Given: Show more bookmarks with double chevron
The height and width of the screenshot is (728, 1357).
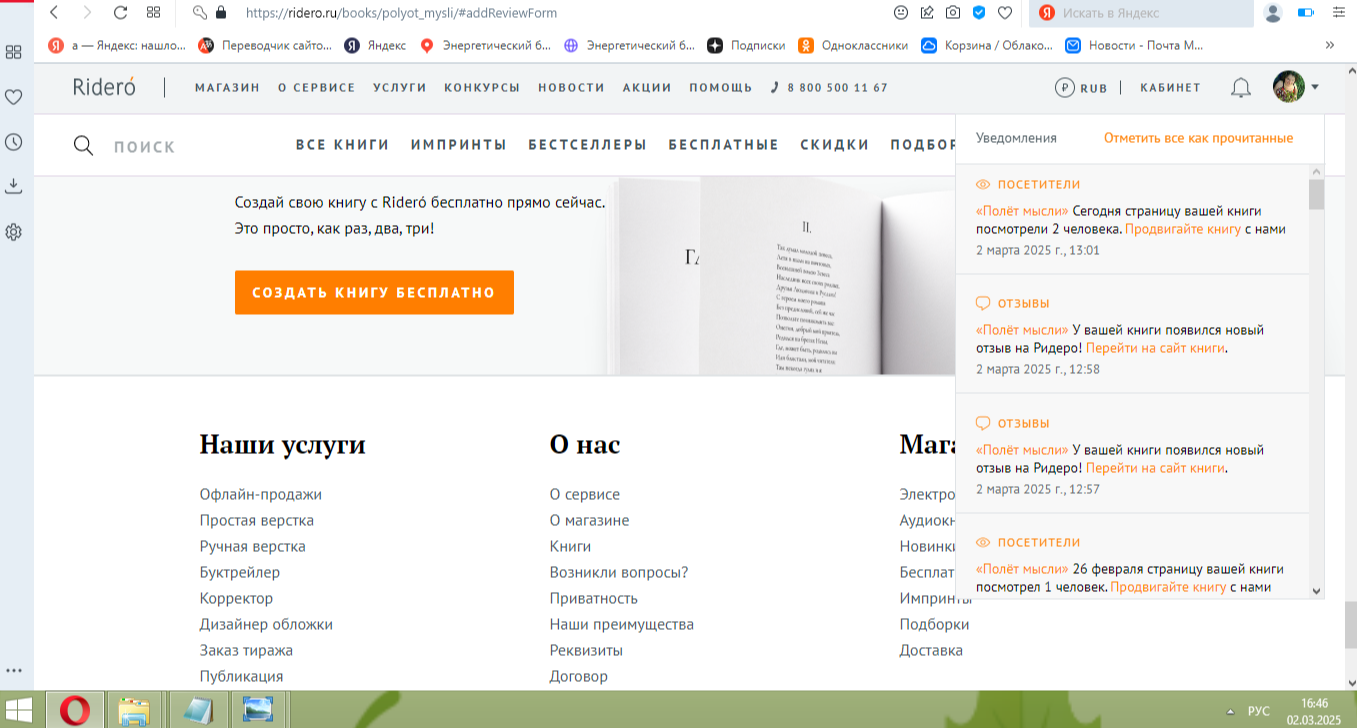Looking at the screenshot, I should pos(1329,45).
